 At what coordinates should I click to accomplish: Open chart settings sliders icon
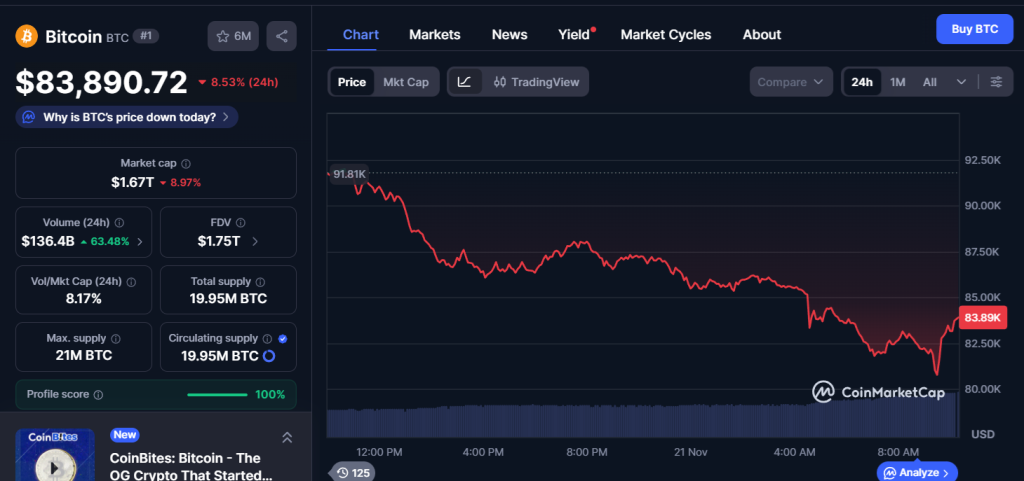996,82
